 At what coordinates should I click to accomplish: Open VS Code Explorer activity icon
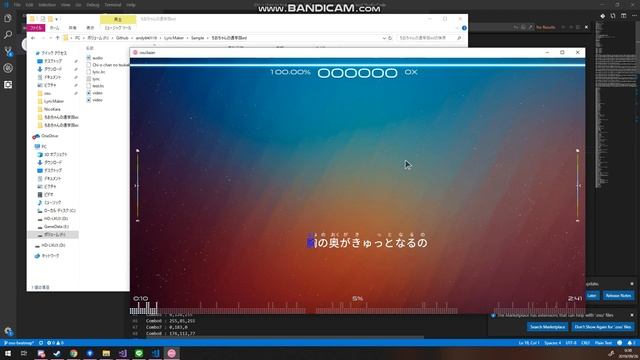point(8,18)
